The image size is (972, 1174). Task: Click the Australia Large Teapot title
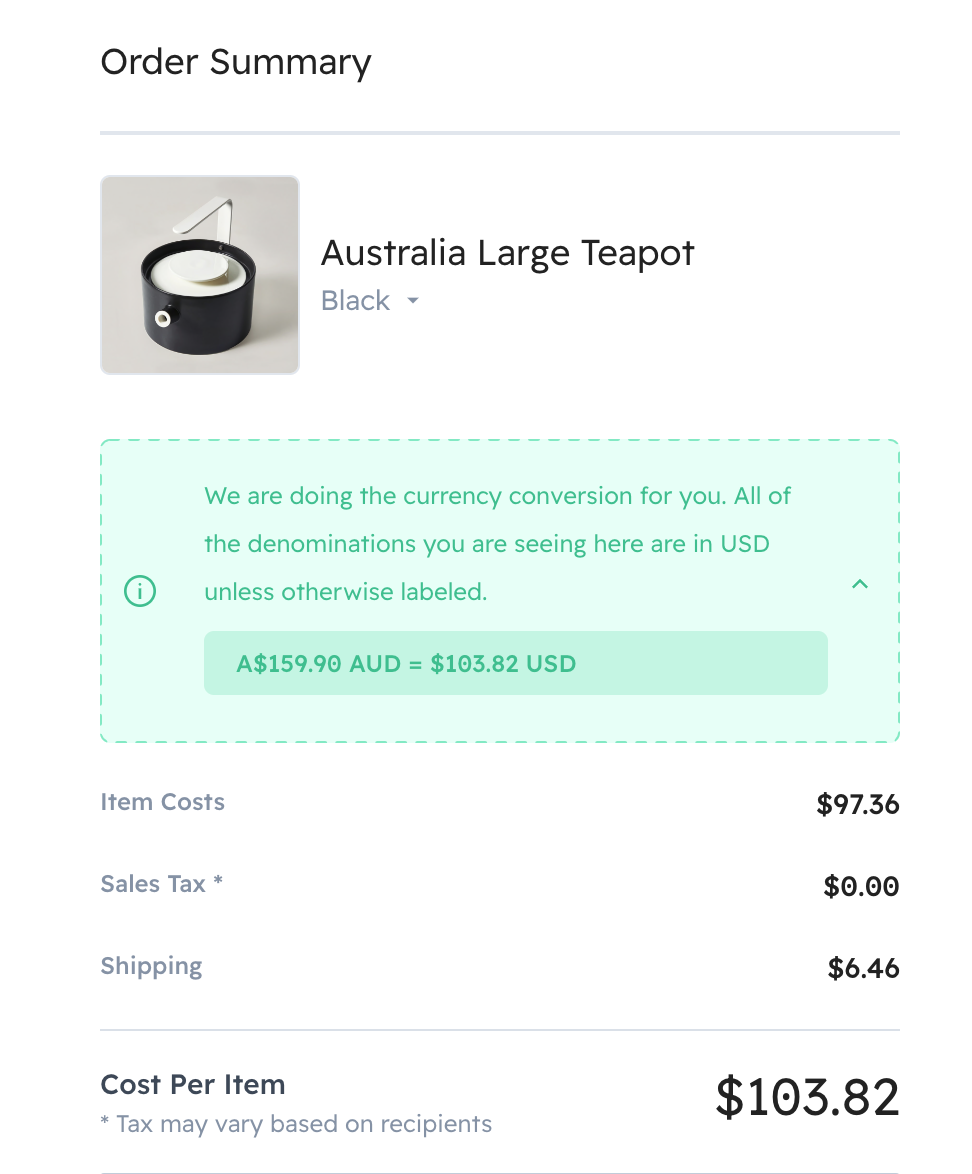[x=507, y=253]
